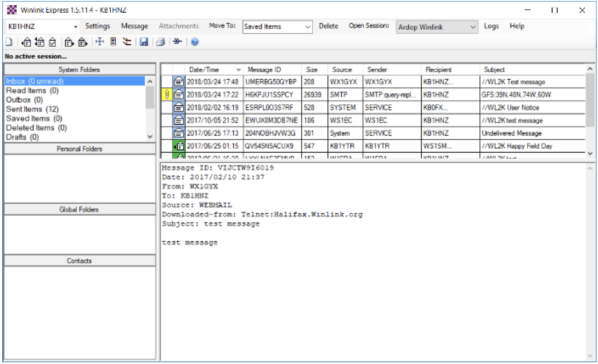Click Open Session label to start session
This screenshot has height=364, width=598.
click(369, 26)
